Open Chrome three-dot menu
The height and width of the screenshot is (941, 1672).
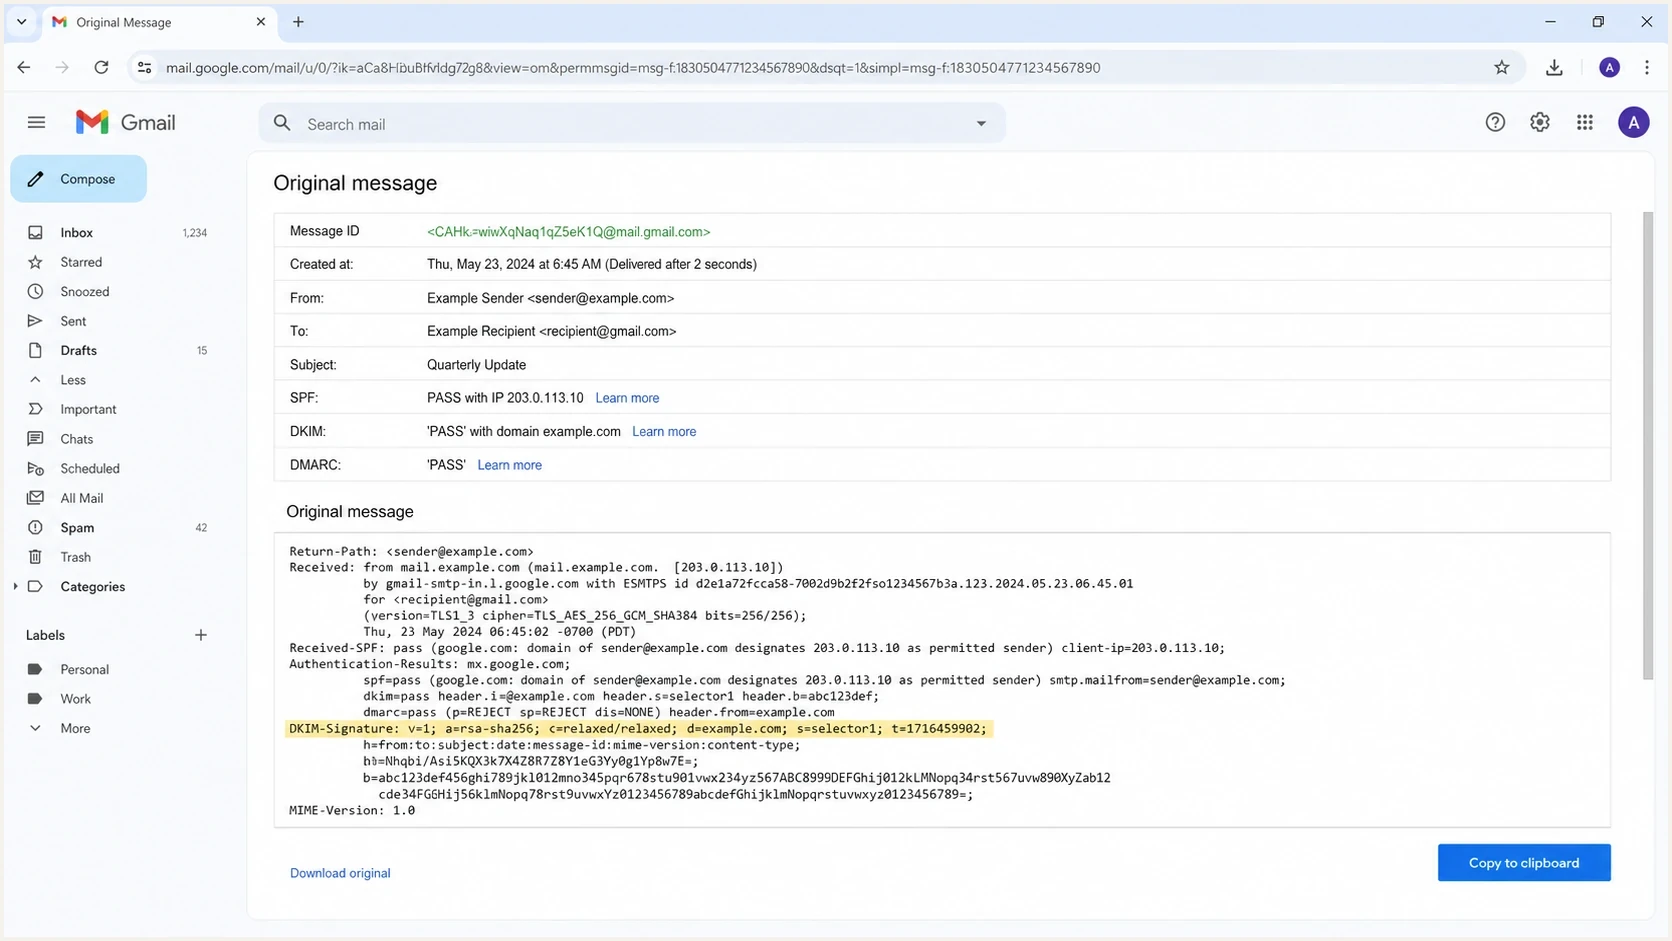tap(1646, 67)
